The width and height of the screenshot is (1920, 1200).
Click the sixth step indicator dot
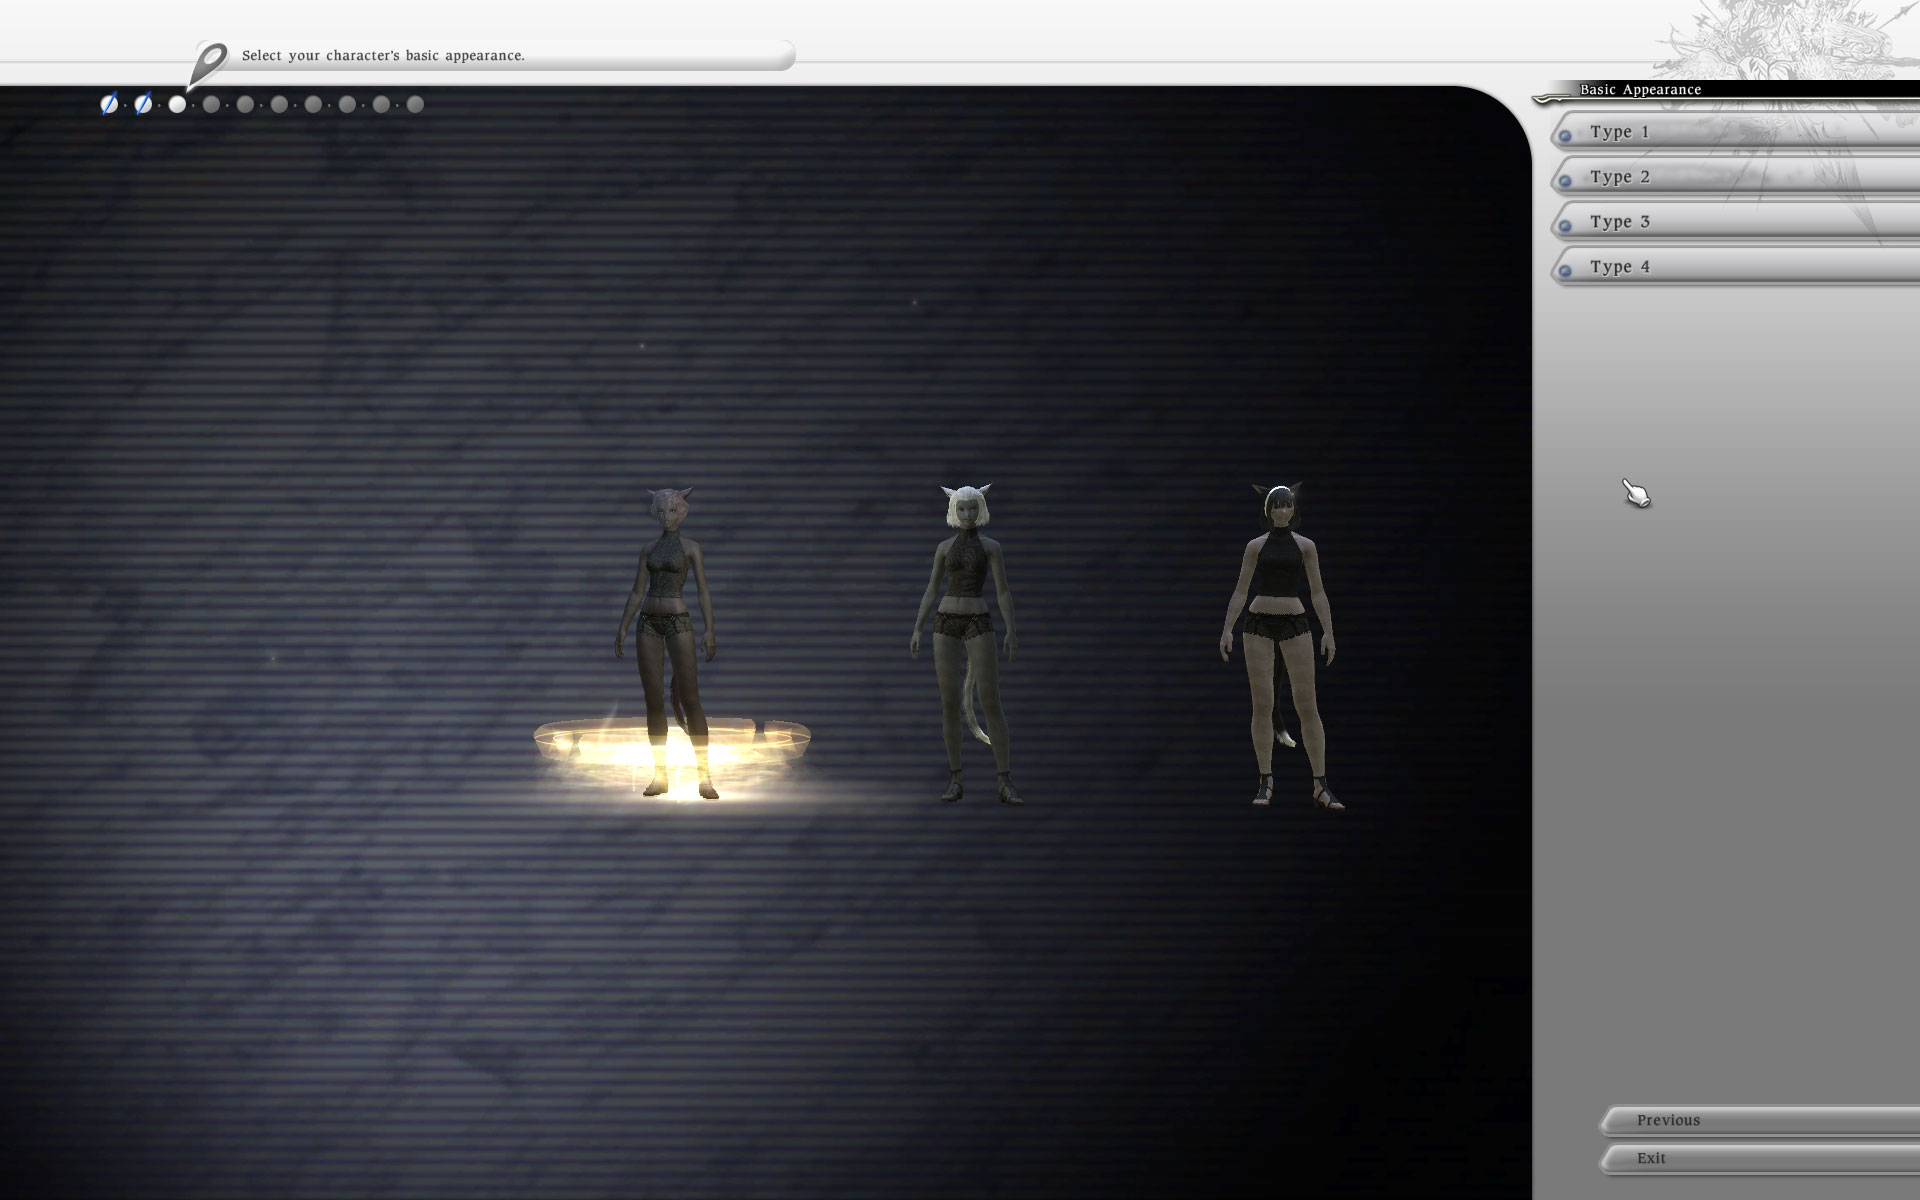tap(279, 104)
